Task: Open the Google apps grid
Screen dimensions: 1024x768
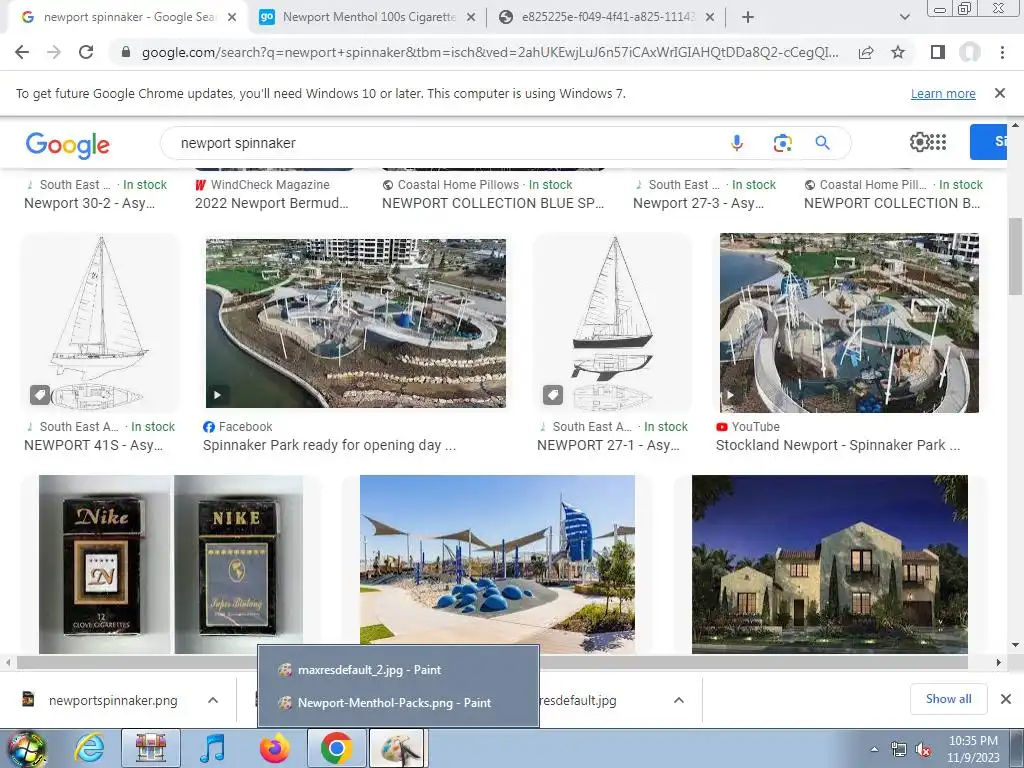Action: click(x=938, y=142)
